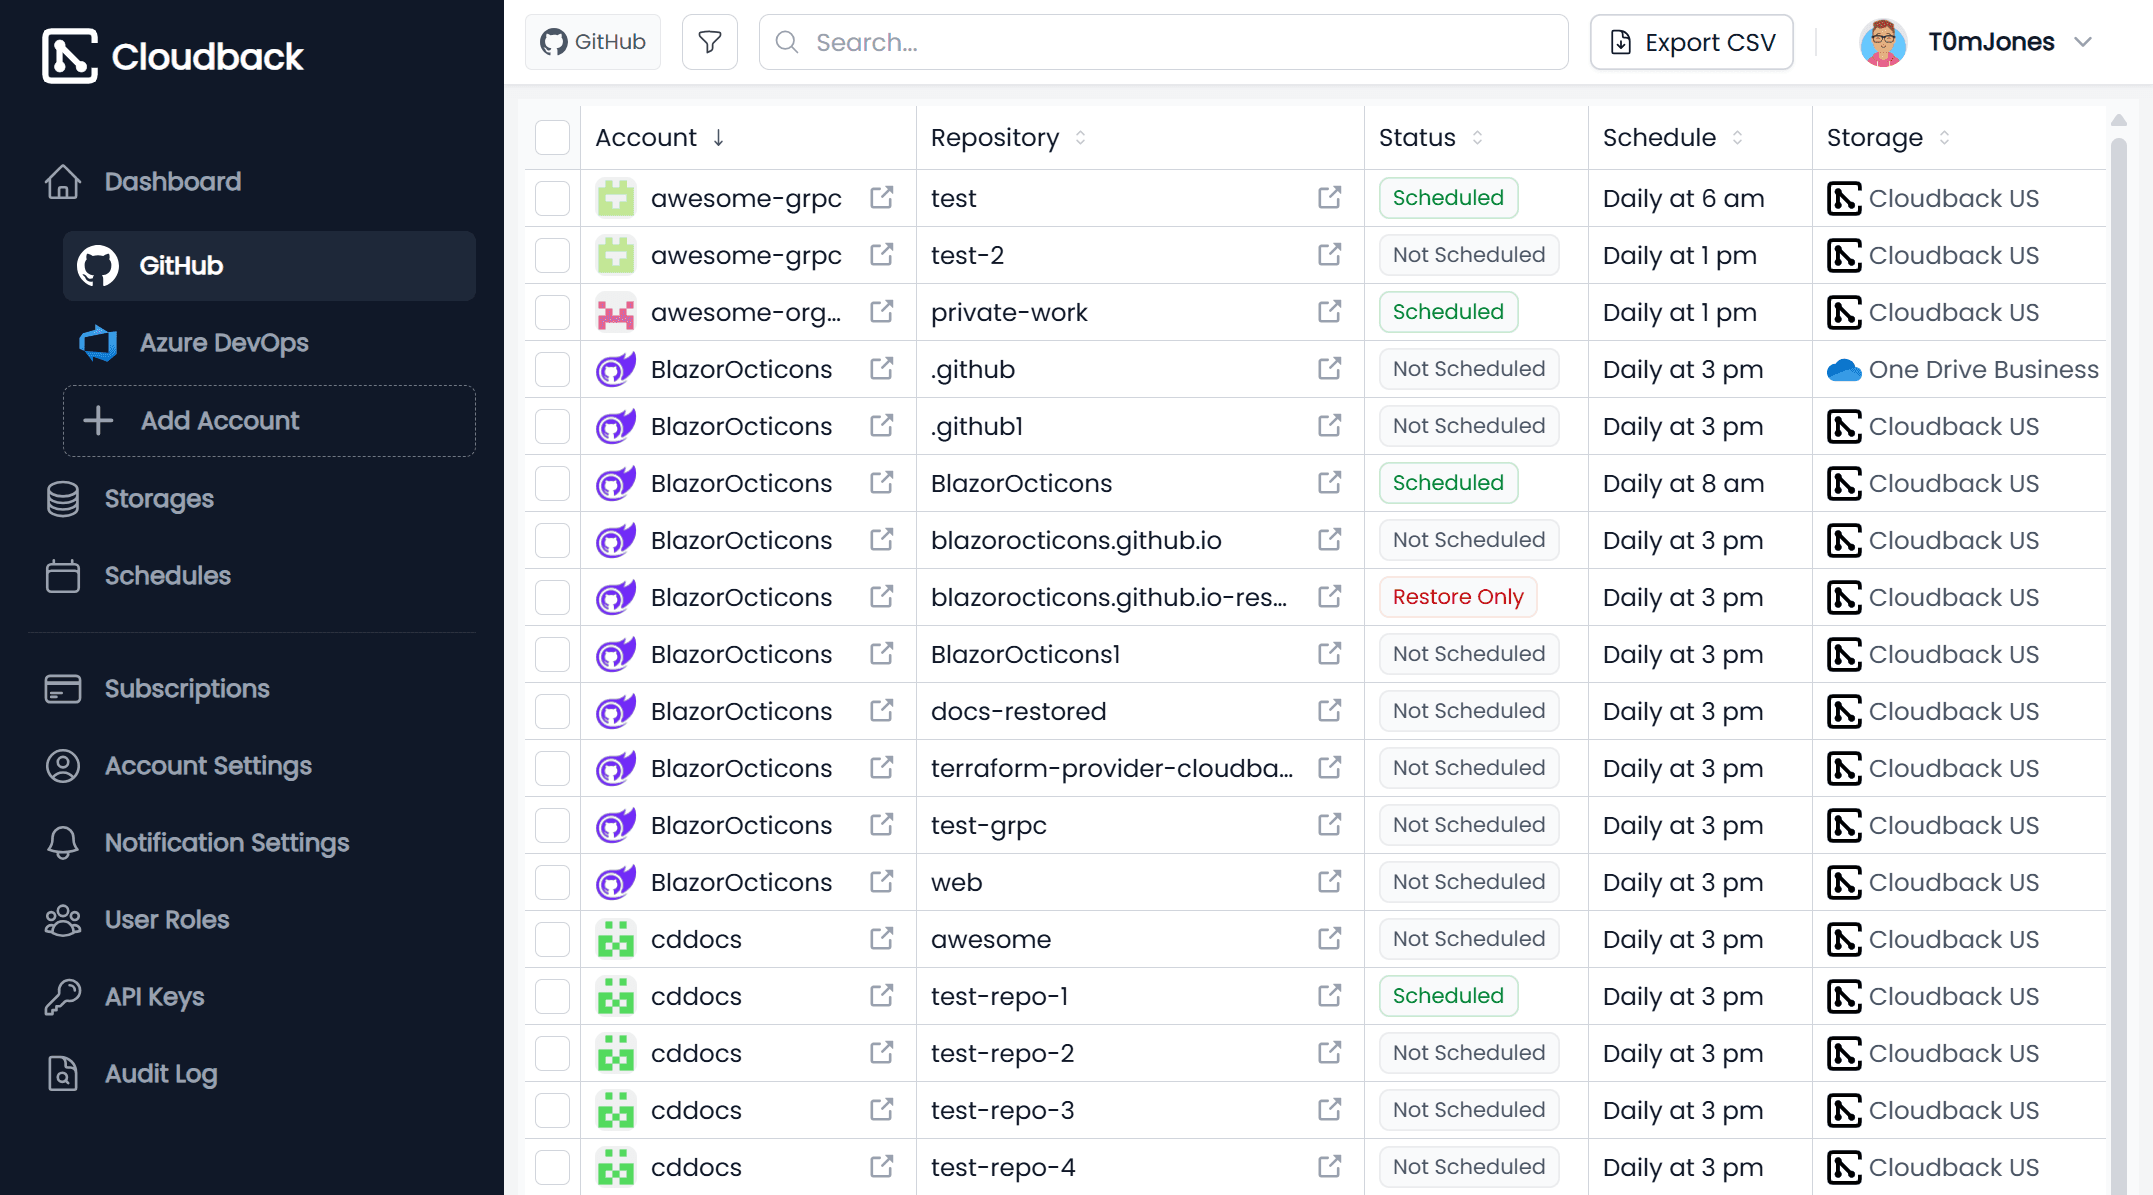Screen dimensions: 2153x1195
Task: Open external link for docs-restored repository
Action: point(1329,711)
